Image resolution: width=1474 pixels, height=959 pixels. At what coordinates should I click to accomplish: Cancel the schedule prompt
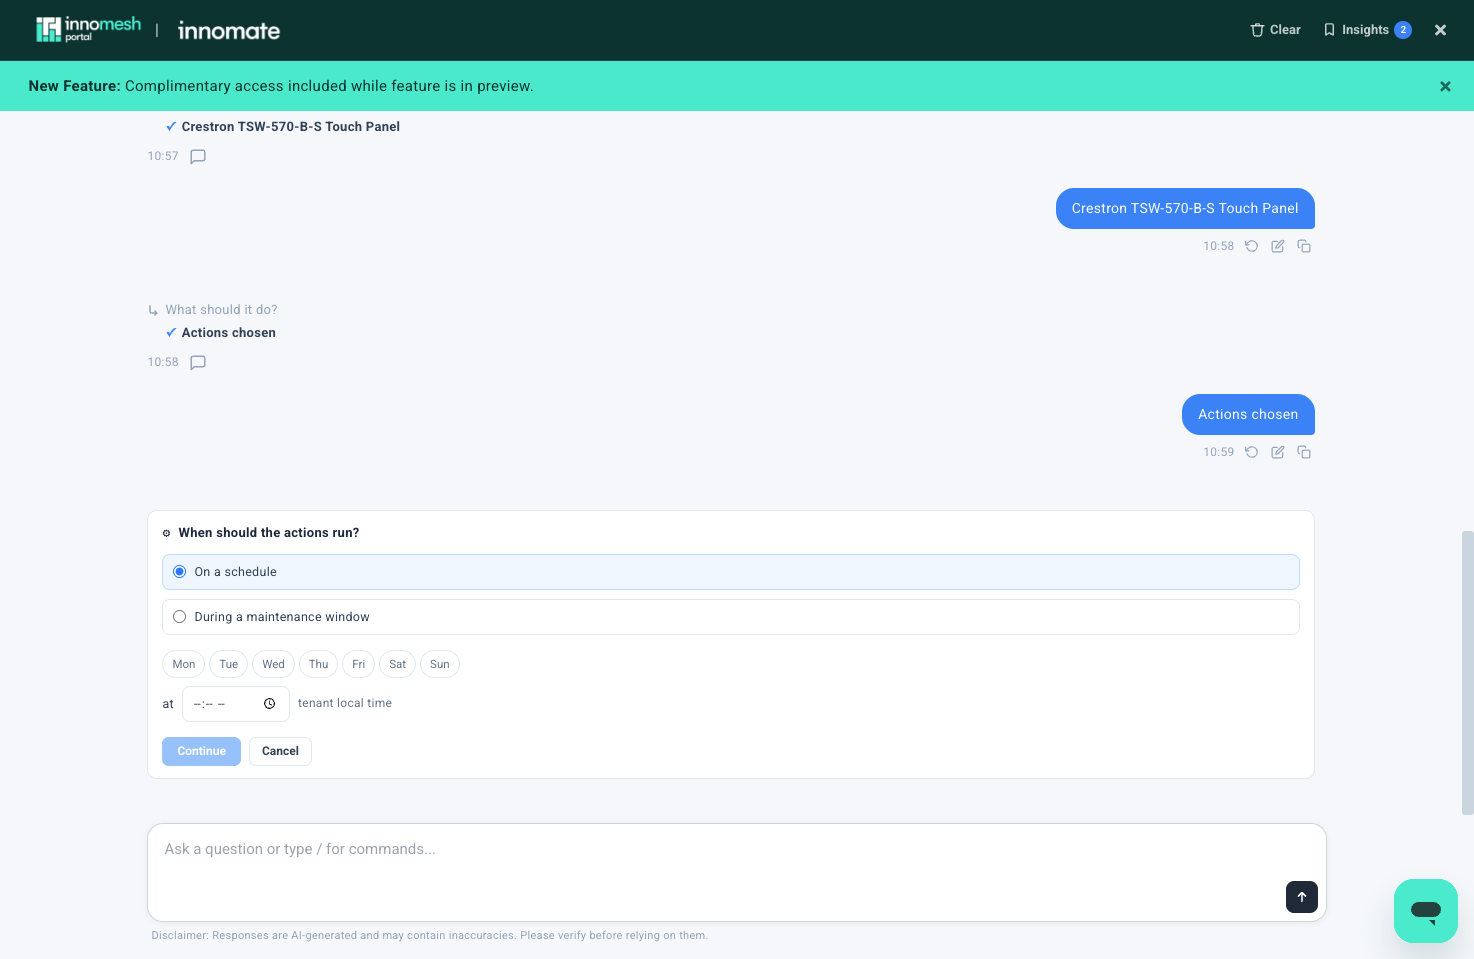(x=280, y=751)
